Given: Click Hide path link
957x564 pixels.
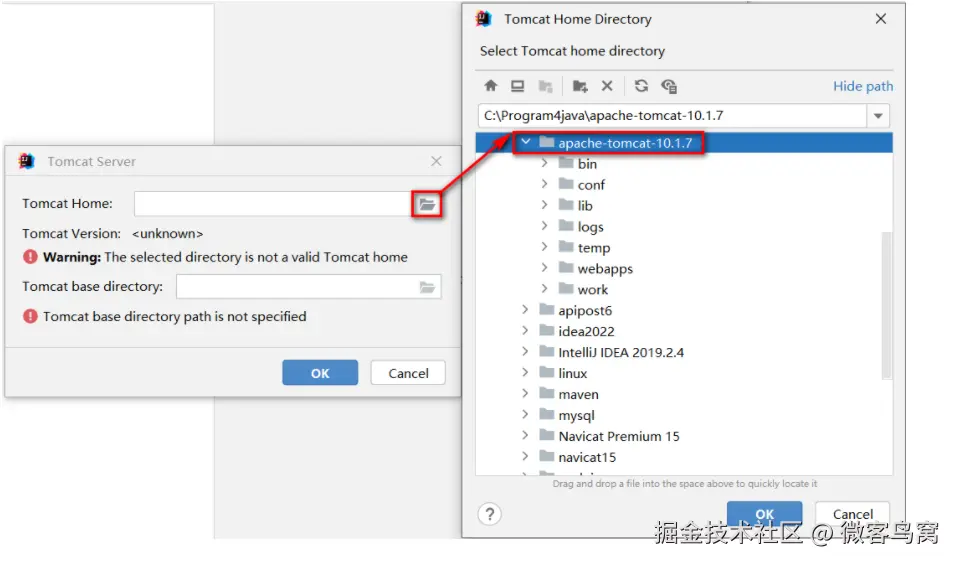Looking at the screenshot, I should point(862,86).
